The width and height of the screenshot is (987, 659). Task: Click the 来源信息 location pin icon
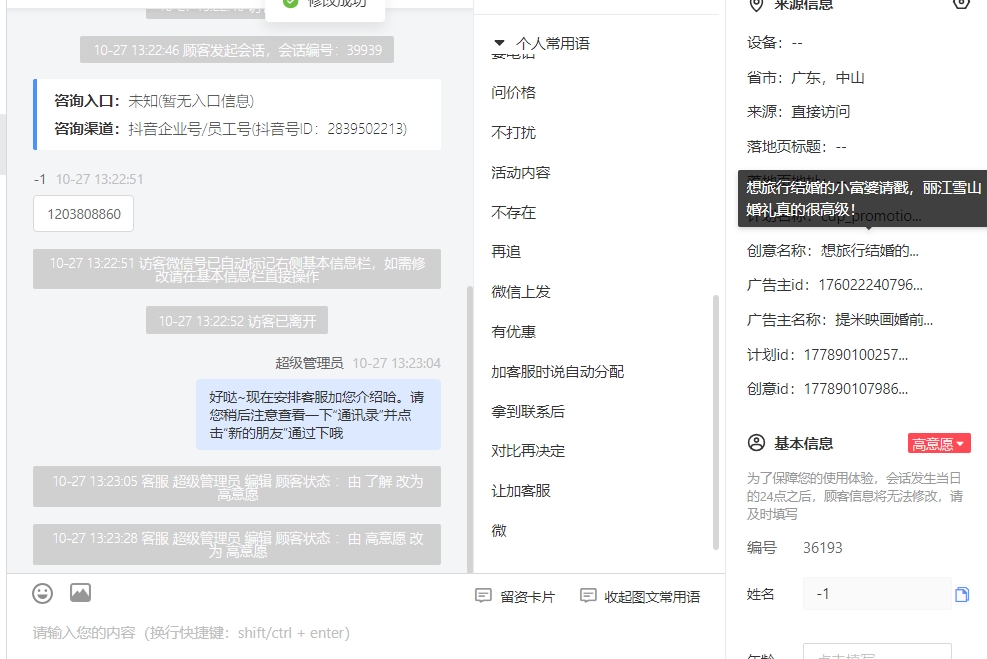pyautogui.click(x=756, y=5)
